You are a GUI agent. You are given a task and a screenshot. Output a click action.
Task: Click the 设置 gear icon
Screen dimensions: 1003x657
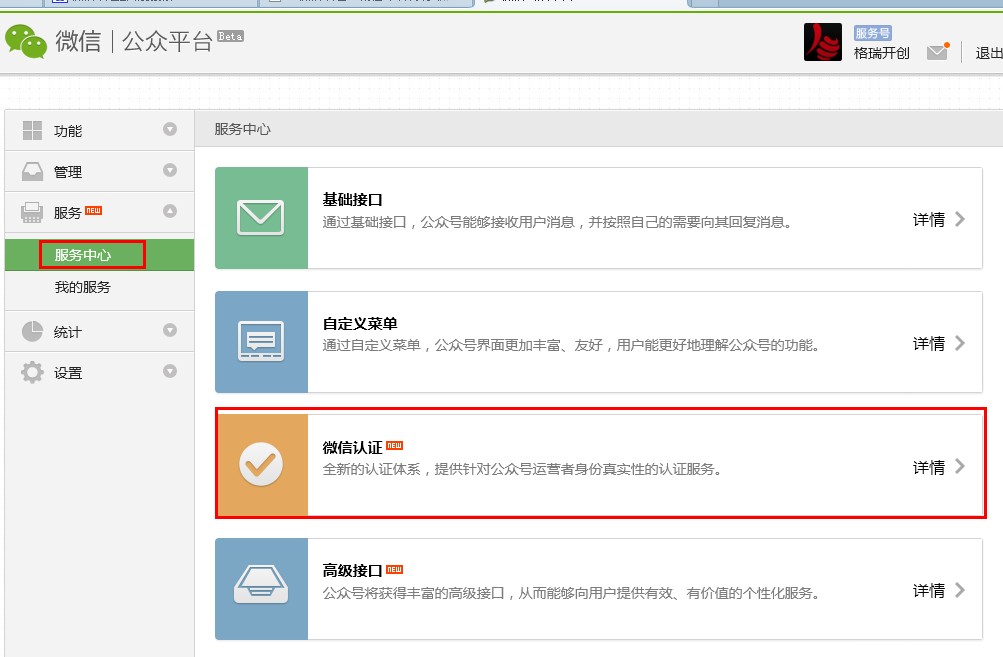(x=32, y=372)
